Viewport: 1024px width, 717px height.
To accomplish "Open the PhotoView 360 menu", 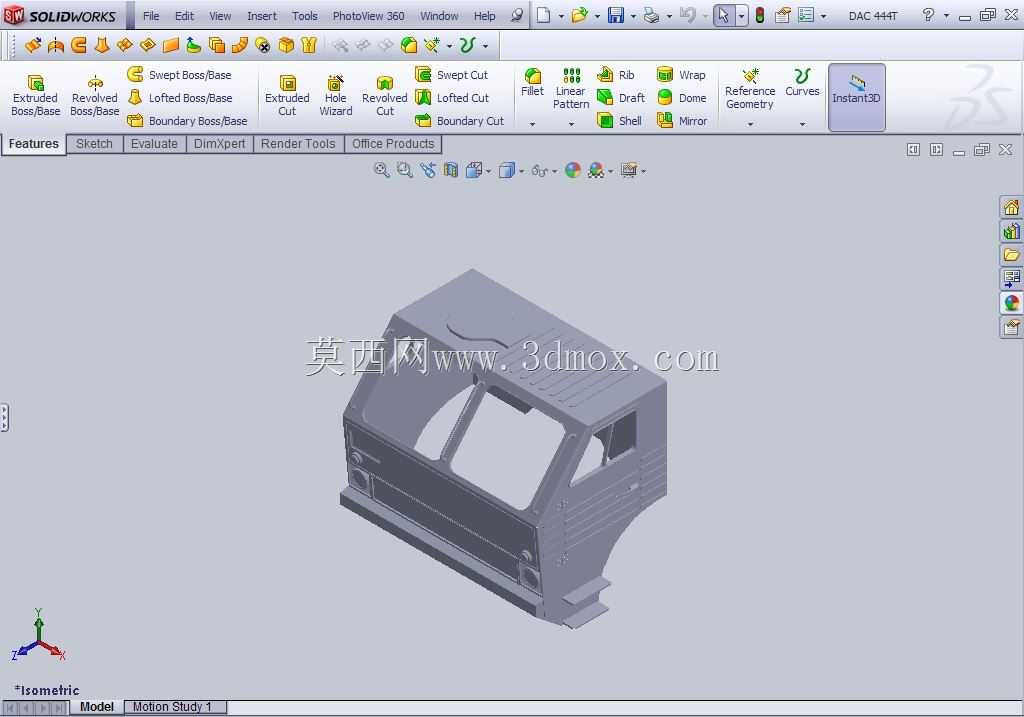I will pos(368,16).
